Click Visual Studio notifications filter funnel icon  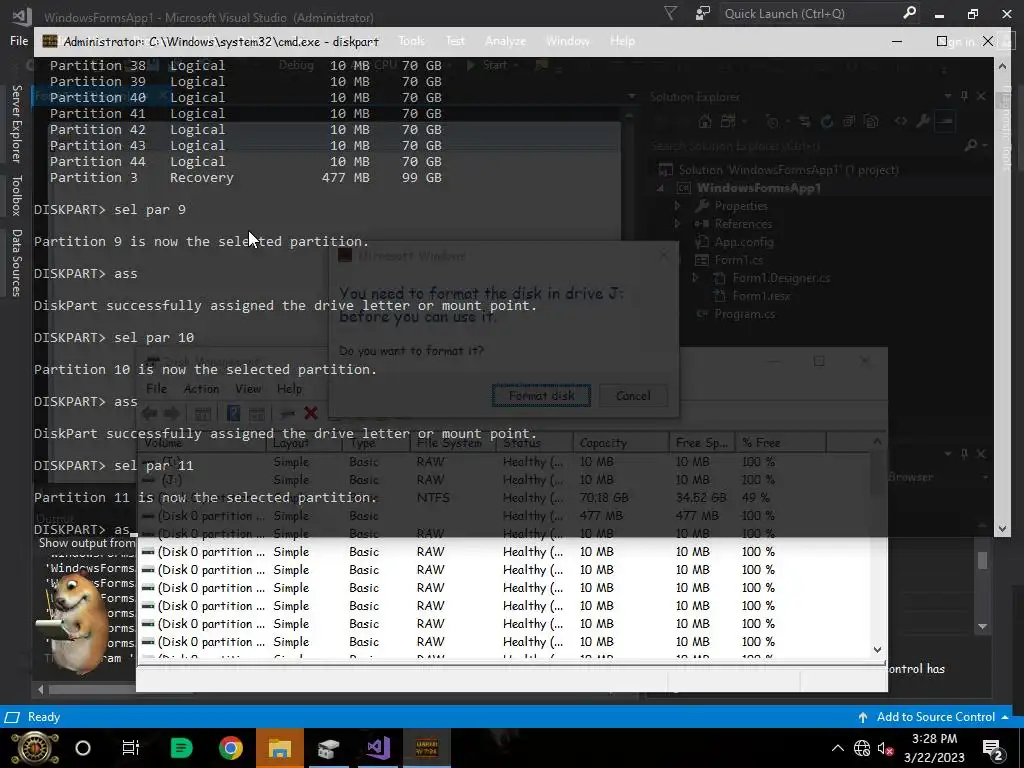670,13
